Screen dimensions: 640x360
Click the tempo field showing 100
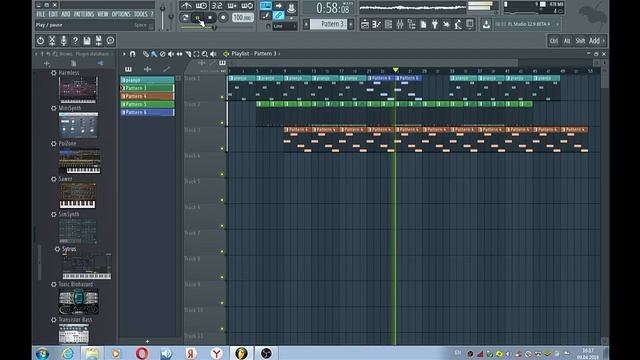pos(242,18)
